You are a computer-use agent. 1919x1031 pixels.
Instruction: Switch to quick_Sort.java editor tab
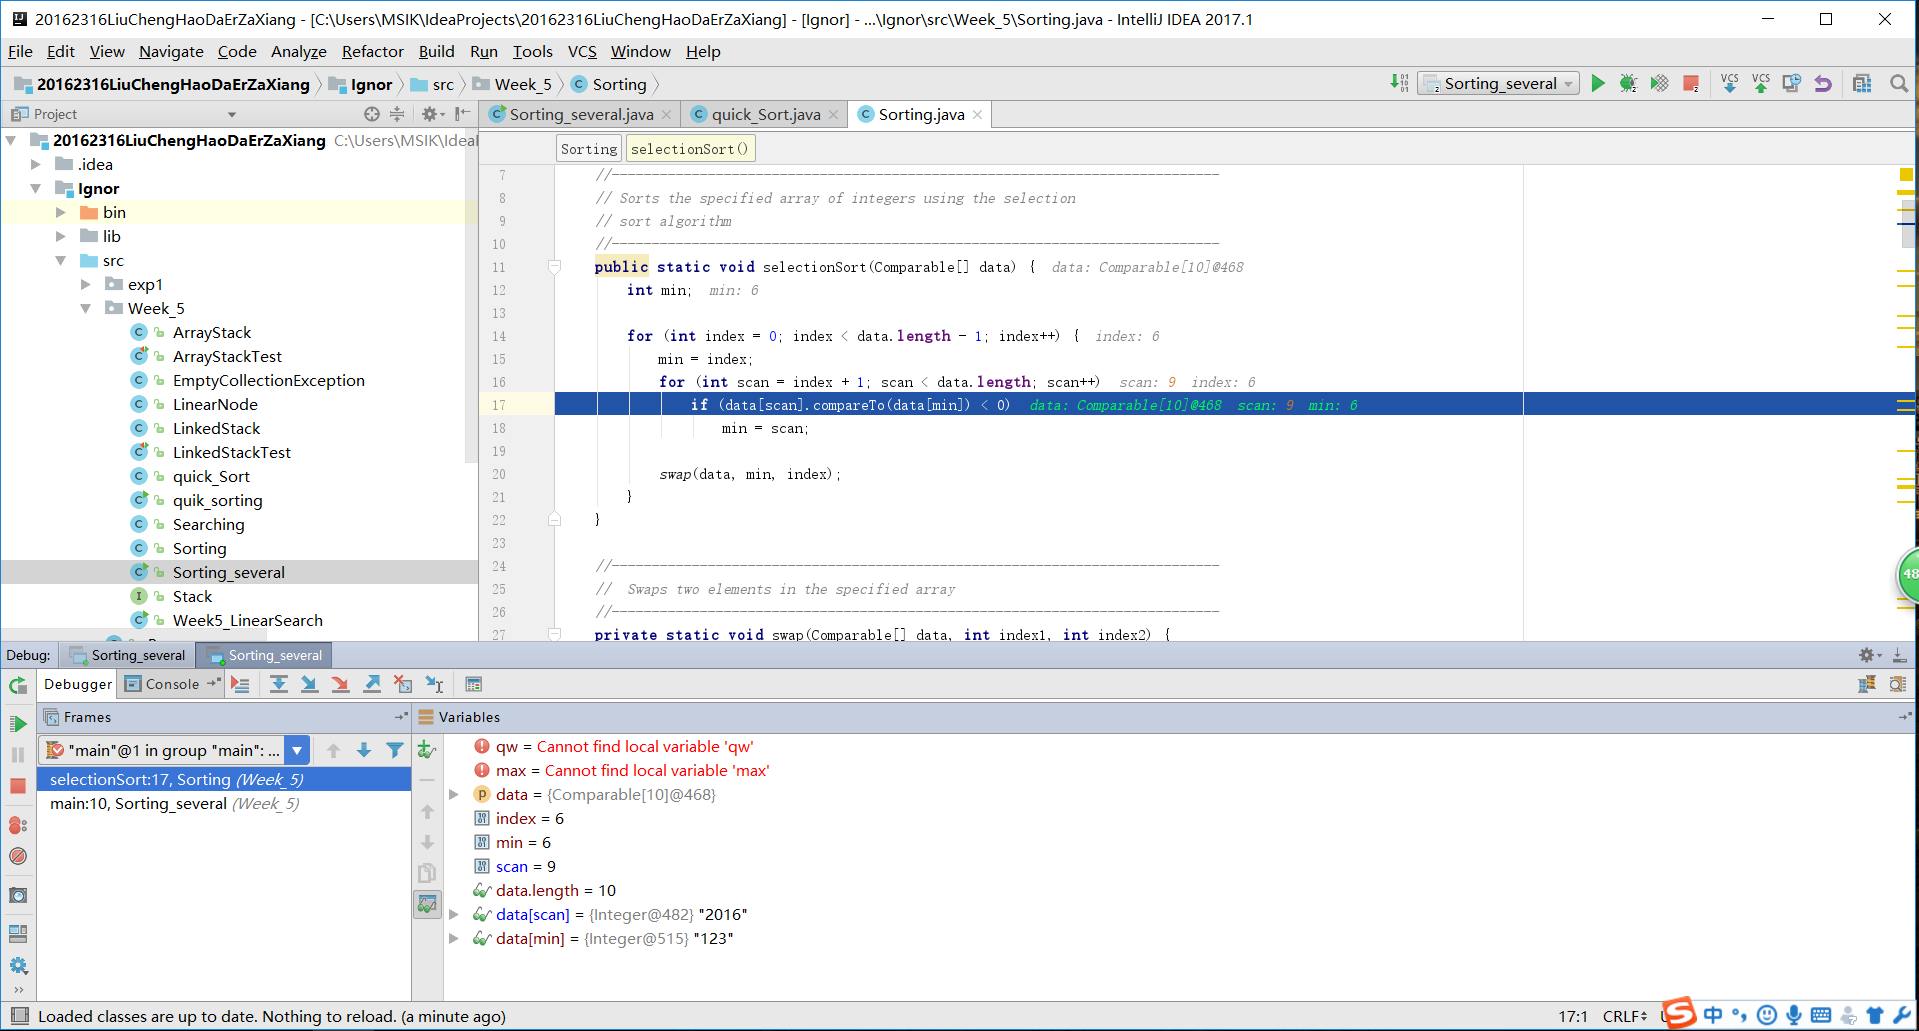[765, 115]
